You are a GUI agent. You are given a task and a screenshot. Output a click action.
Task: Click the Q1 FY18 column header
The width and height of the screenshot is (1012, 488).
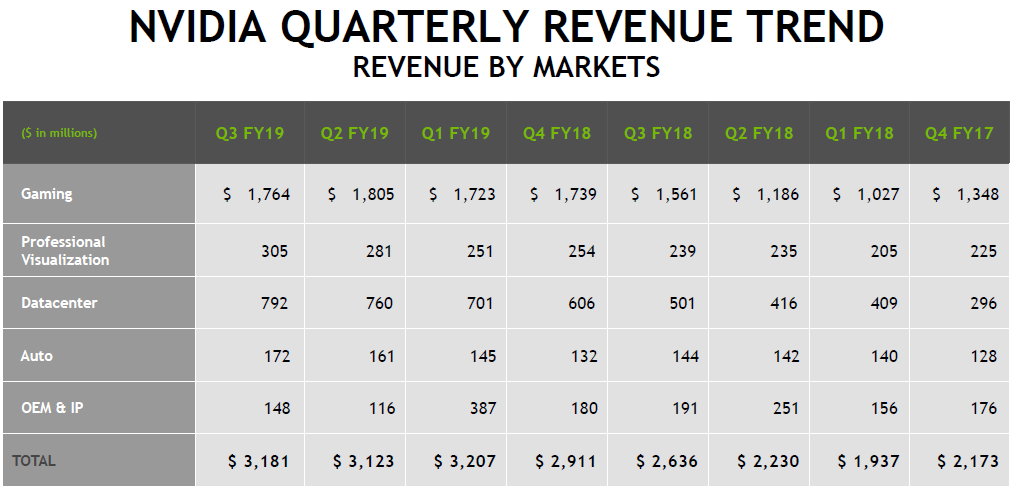[x=860, y=134]
